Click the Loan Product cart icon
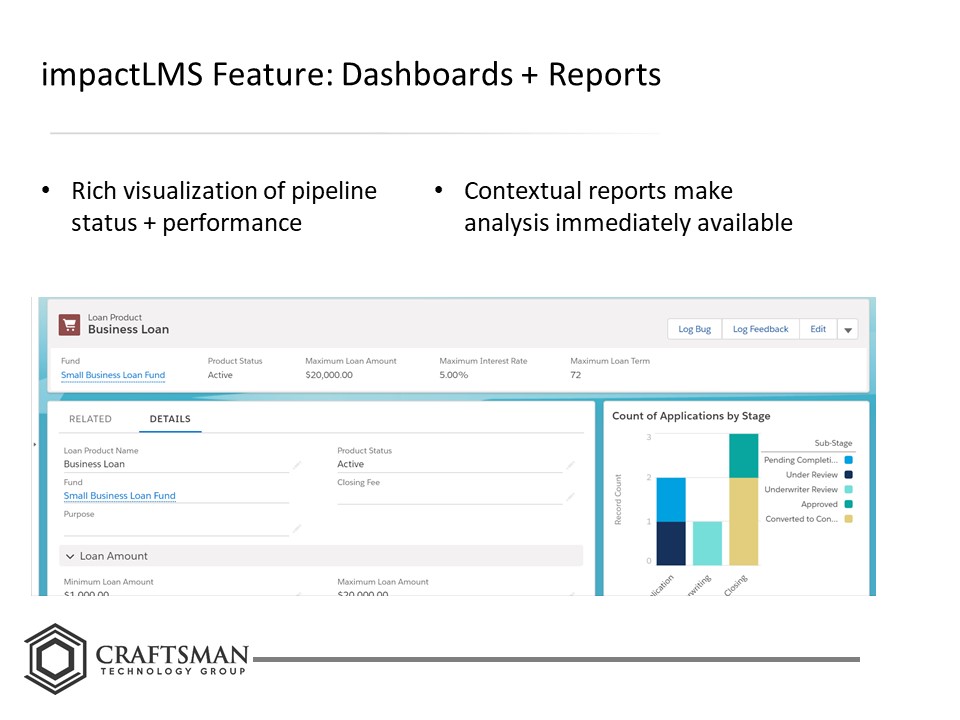Image resolution: width=960 pixels, height=720 pixels. pyautogui.click(x=69, y=324)
